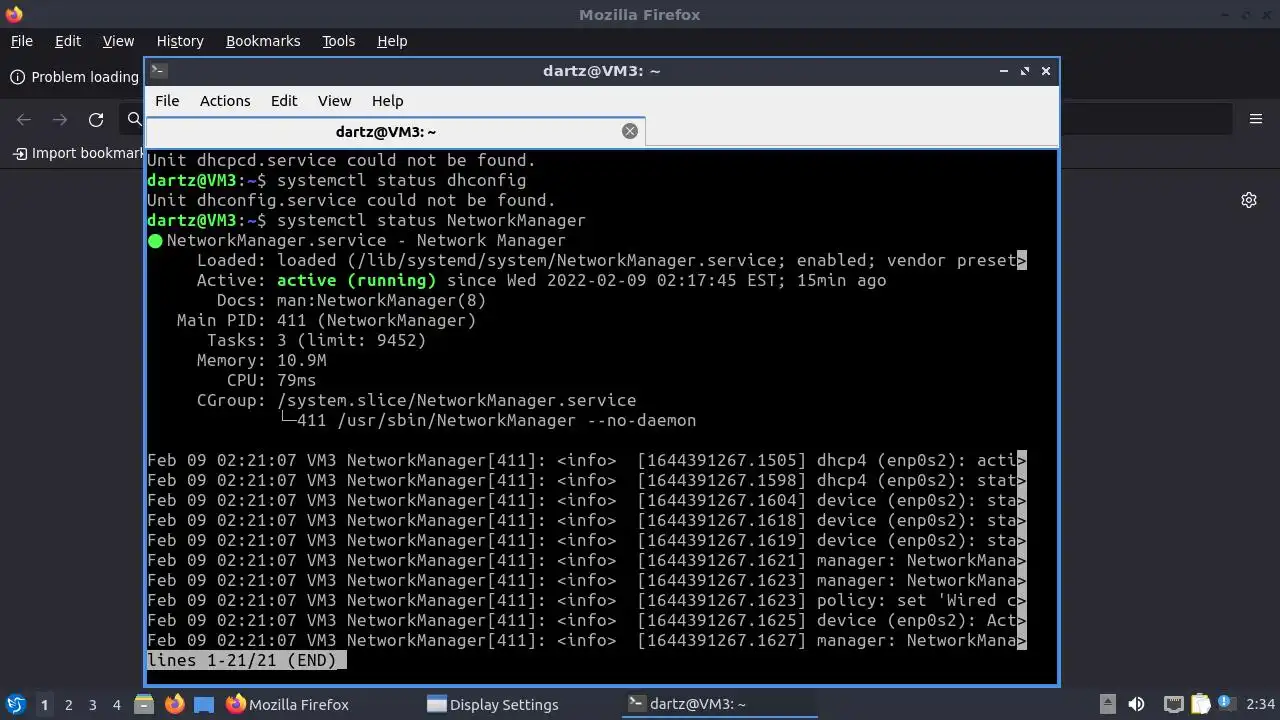
Task: Click the removable media tray icon
Action: [x=1107, y=704]
